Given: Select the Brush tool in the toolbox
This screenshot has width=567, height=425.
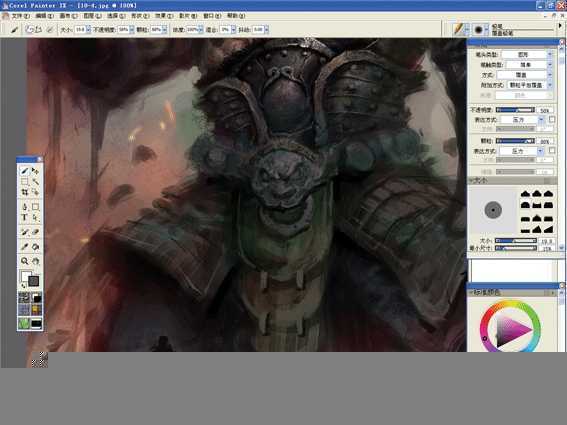Looking at the screenshot, I should 24,171.
